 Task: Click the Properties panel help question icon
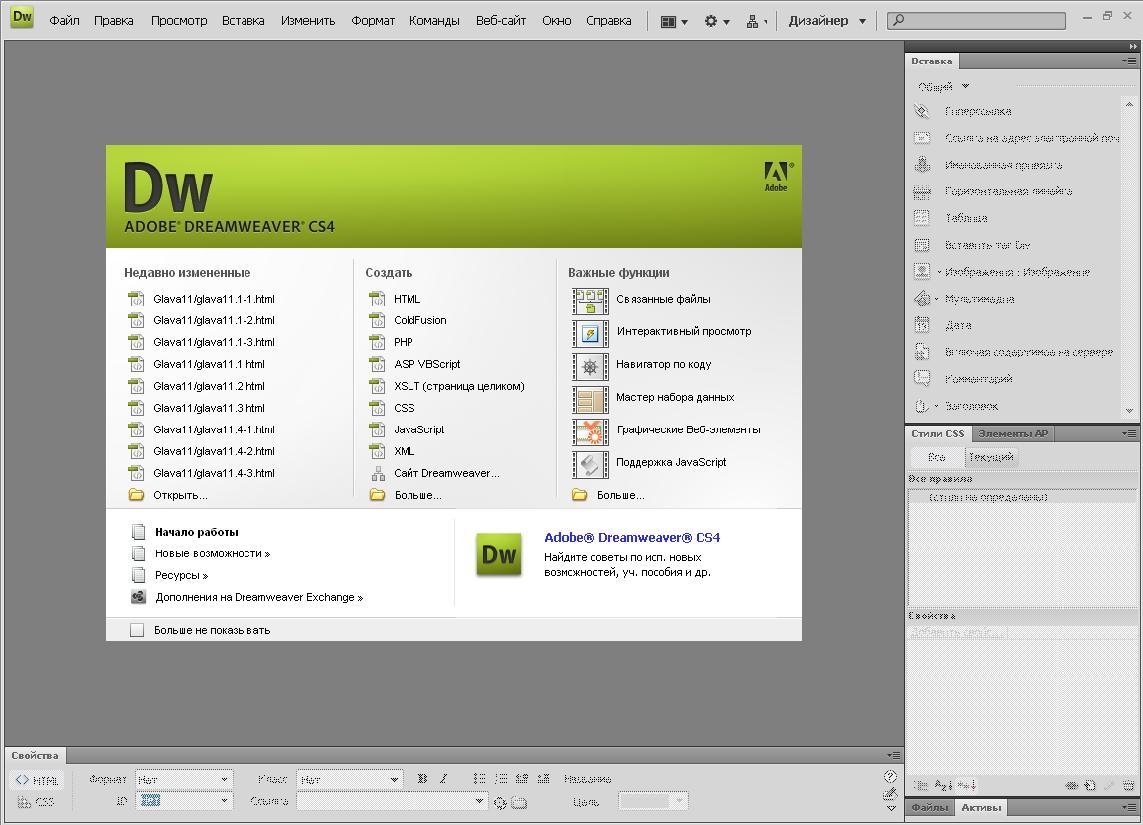click(x=890, y=776)
